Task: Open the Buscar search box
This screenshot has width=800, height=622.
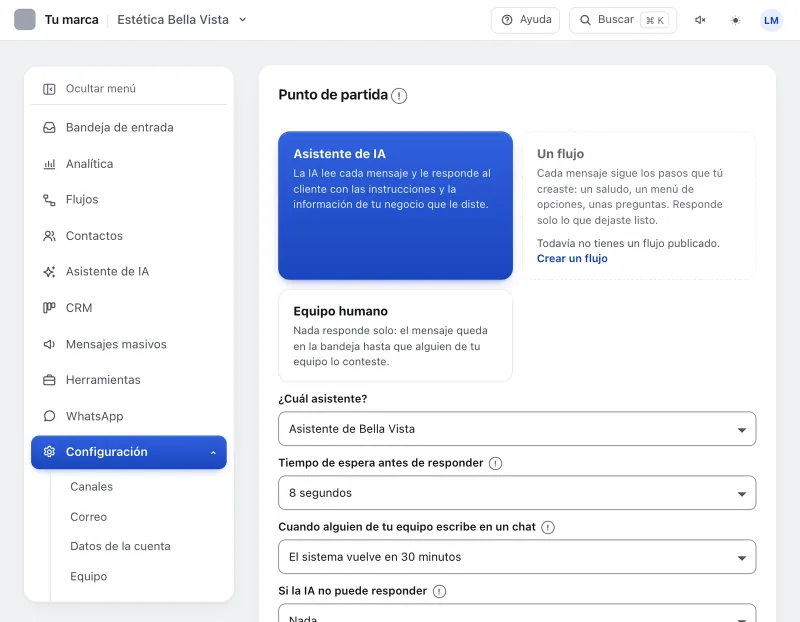Action: click(x=622, y=20)
